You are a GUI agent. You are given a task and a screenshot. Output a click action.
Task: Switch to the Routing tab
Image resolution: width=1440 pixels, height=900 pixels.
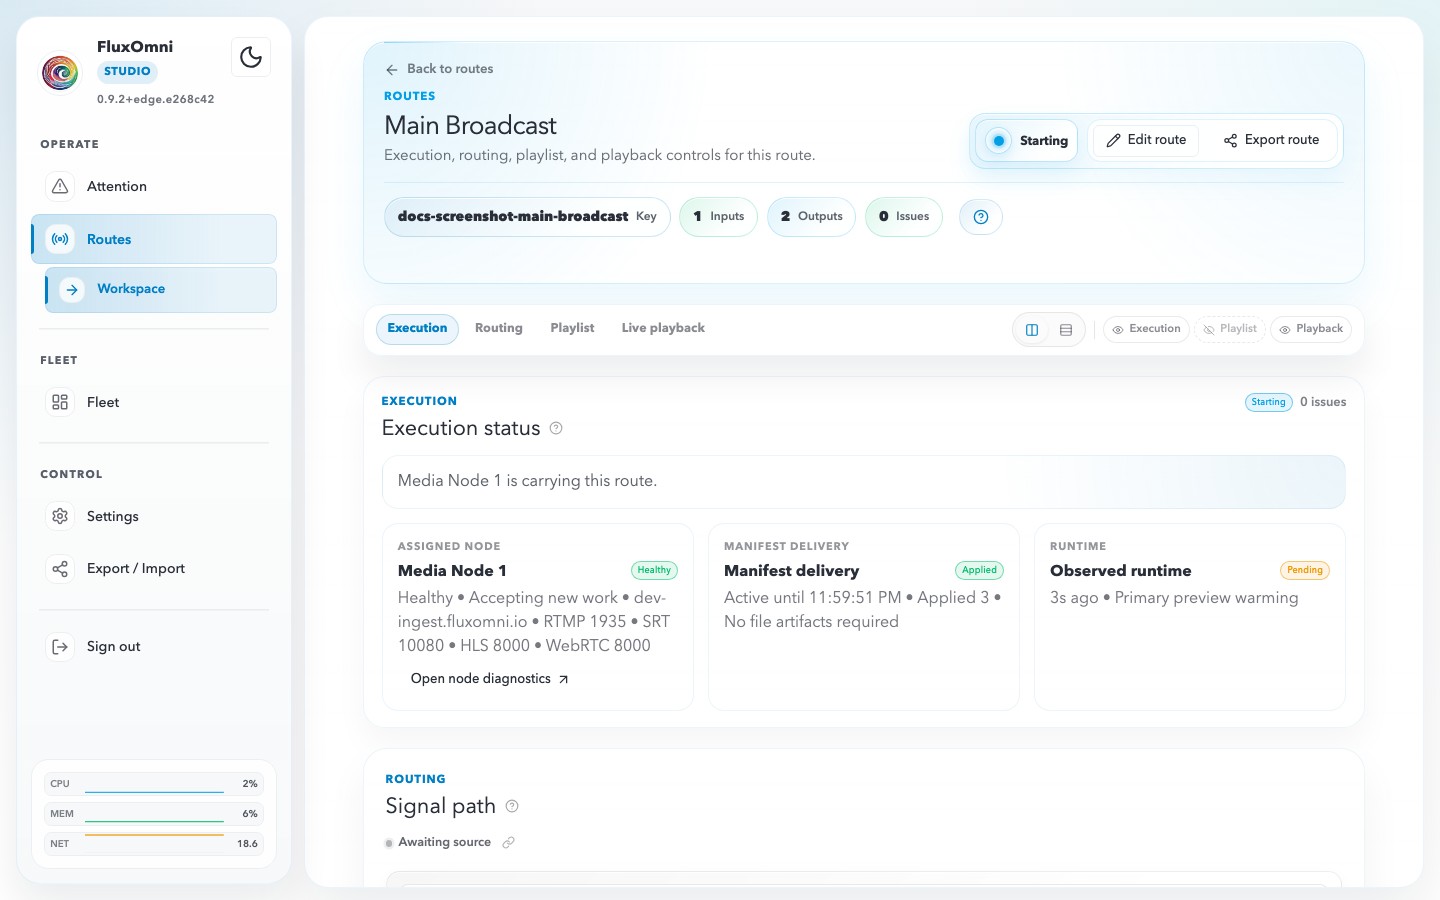498,328
